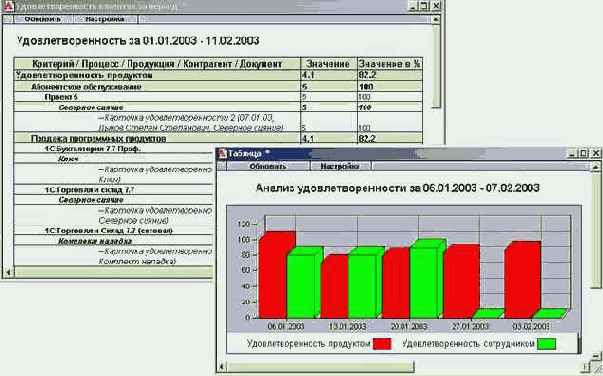Click the Значение в % column header
The height and width of the screenshot is (376, 603).
[389, 64]
